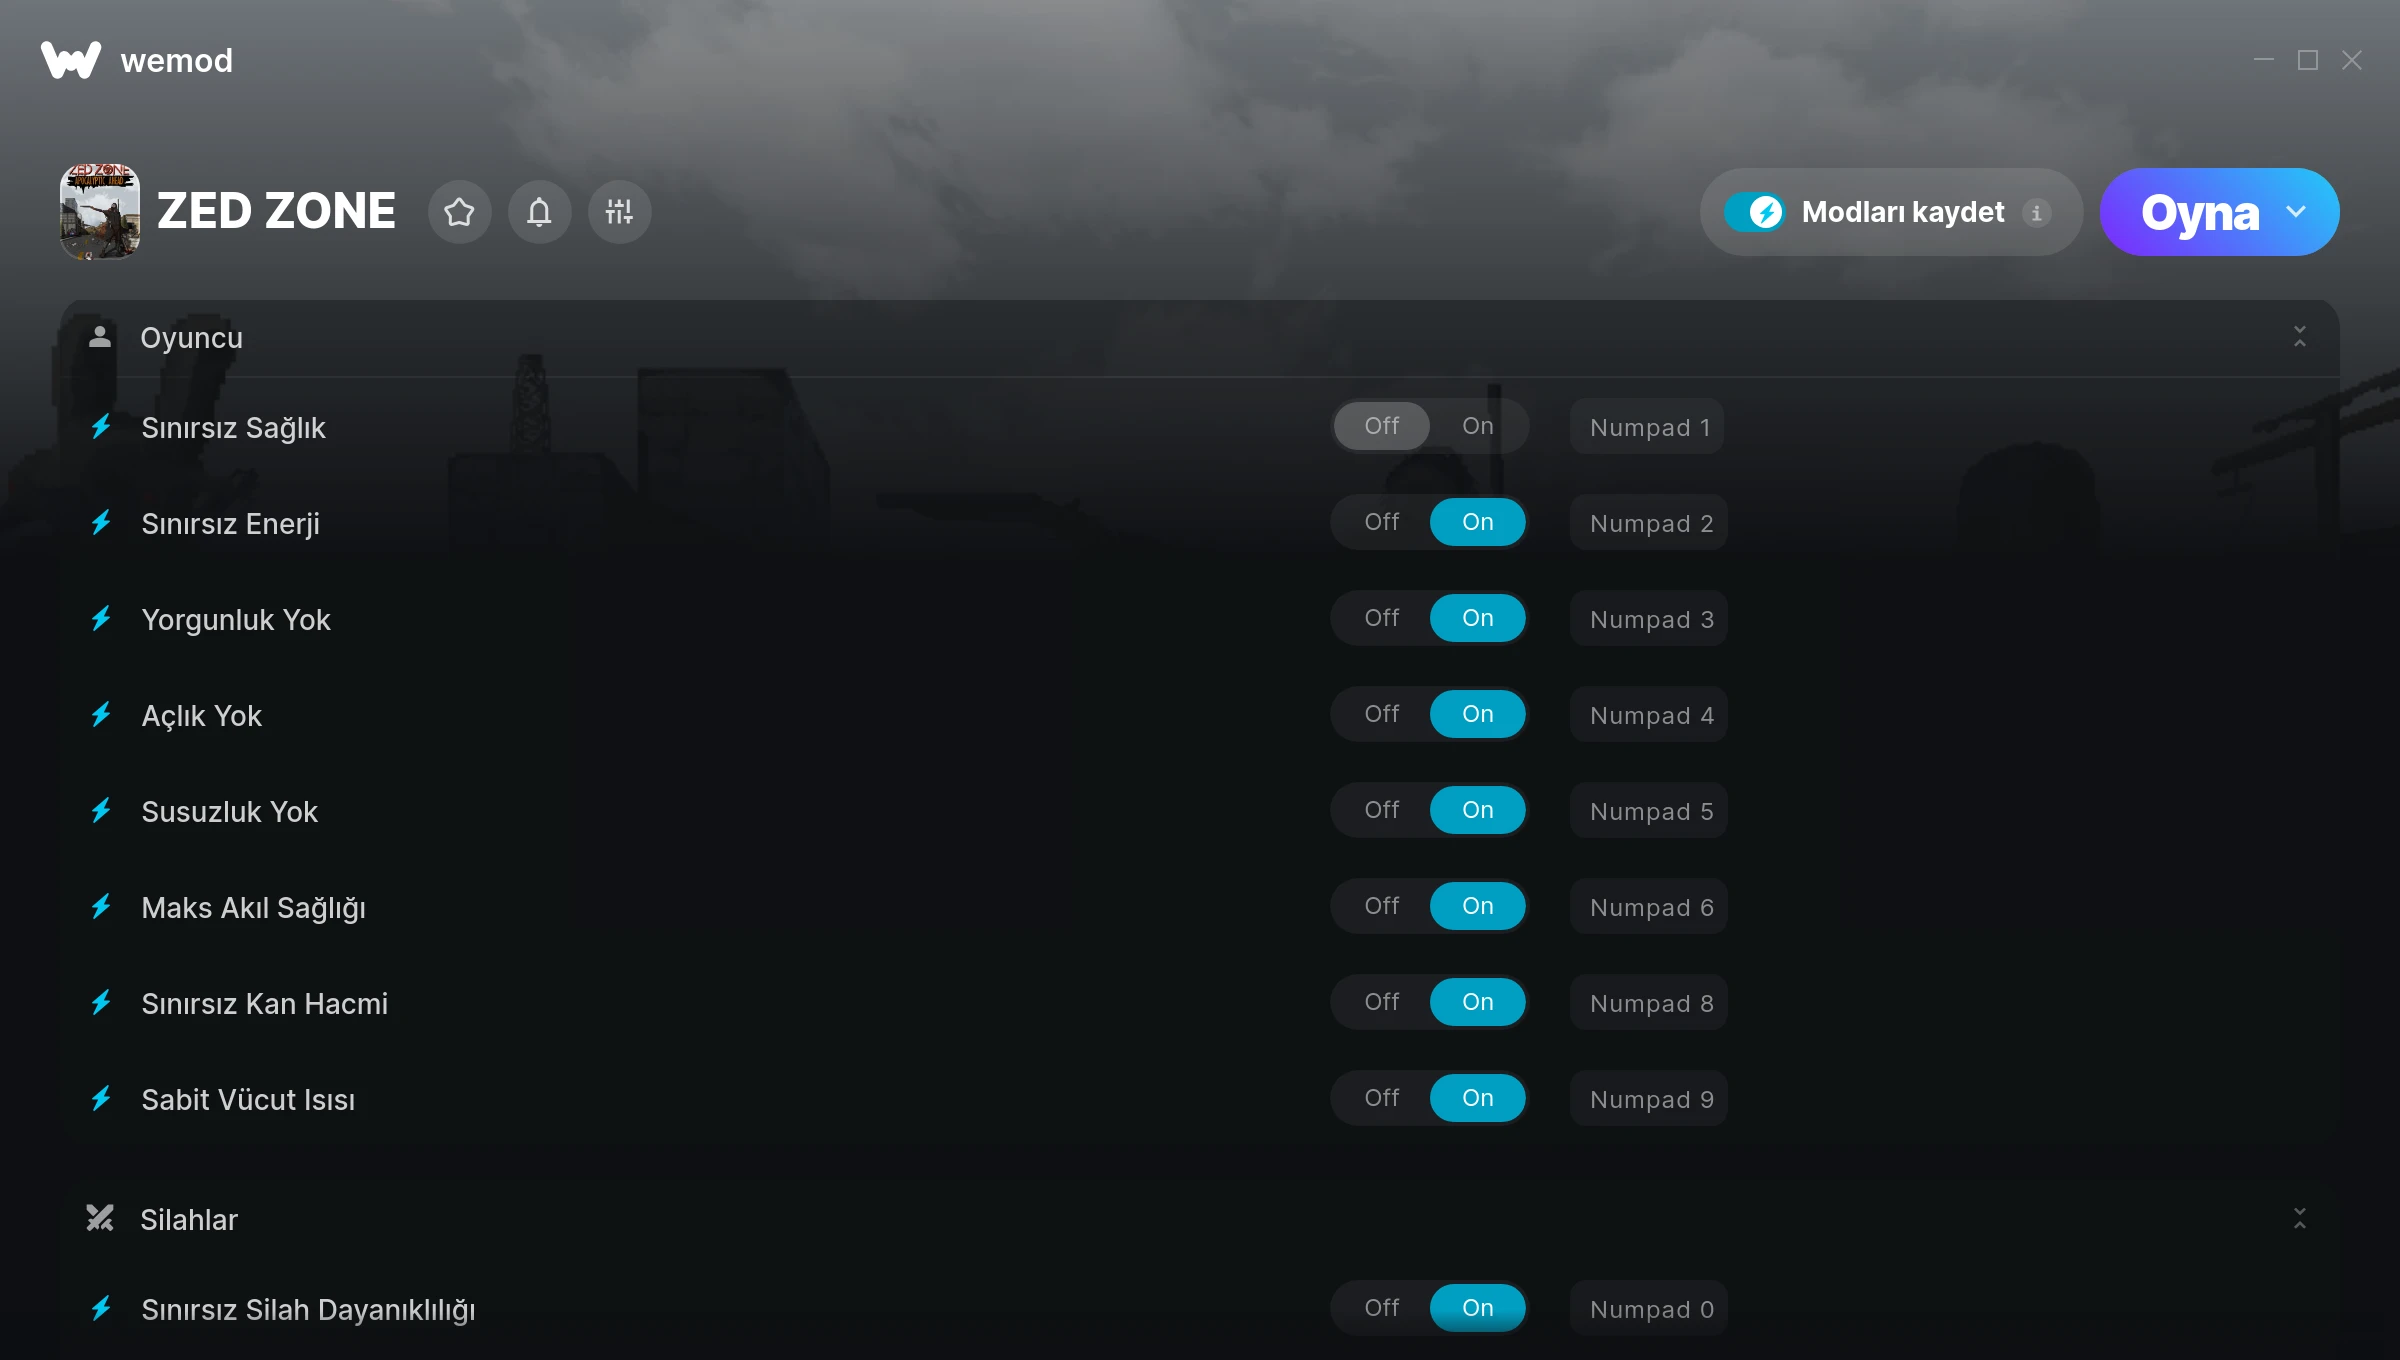Select the Sınırsız Enerji mod label
The image size is (2400, 1360).
(230, 524)
